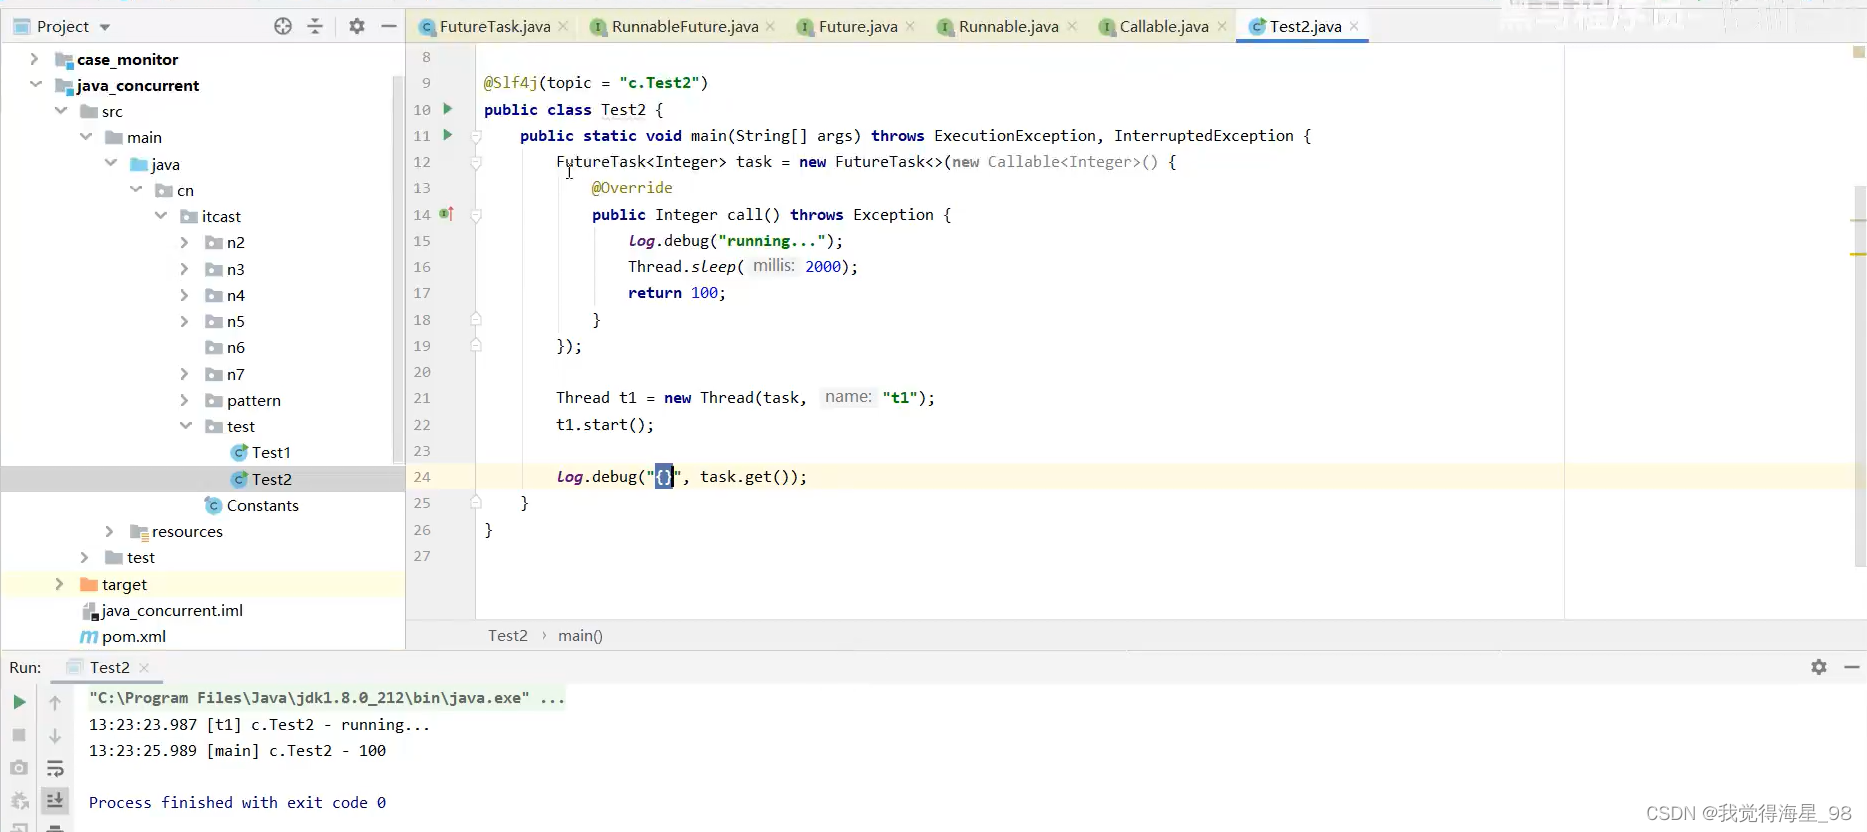Click the editor vertical scrollbar
Viewport: 1867px width, 832px height.
[x=1860, y=375]
